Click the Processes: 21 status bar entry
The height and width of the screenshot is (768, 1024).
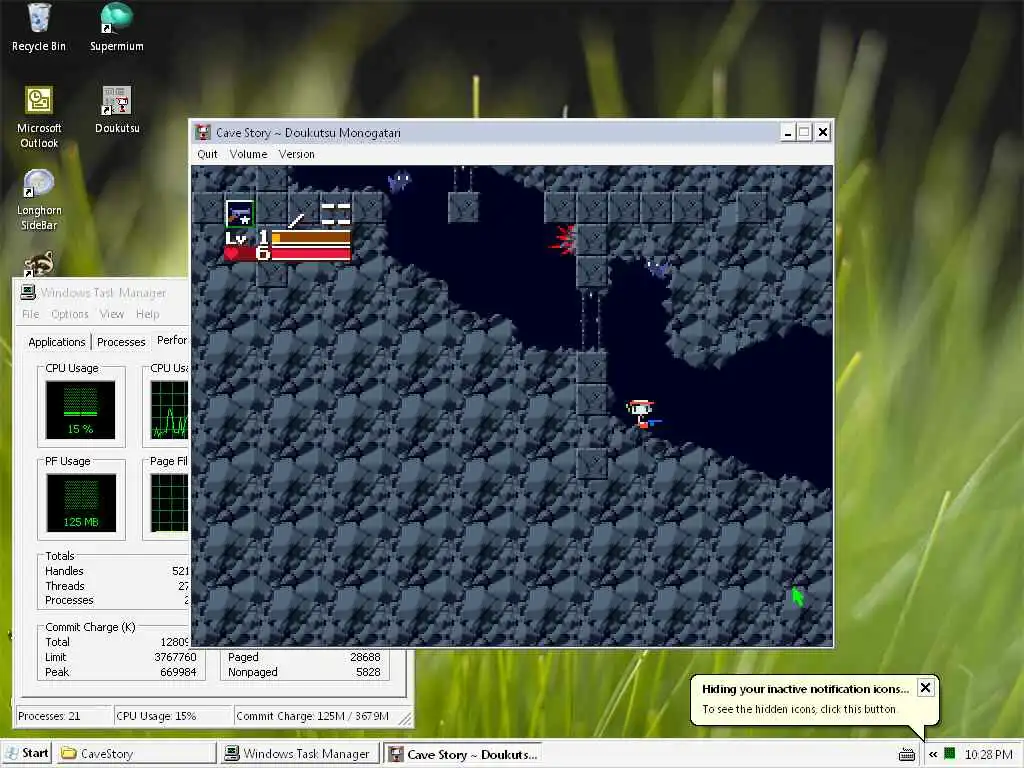[x=63, y=716]
